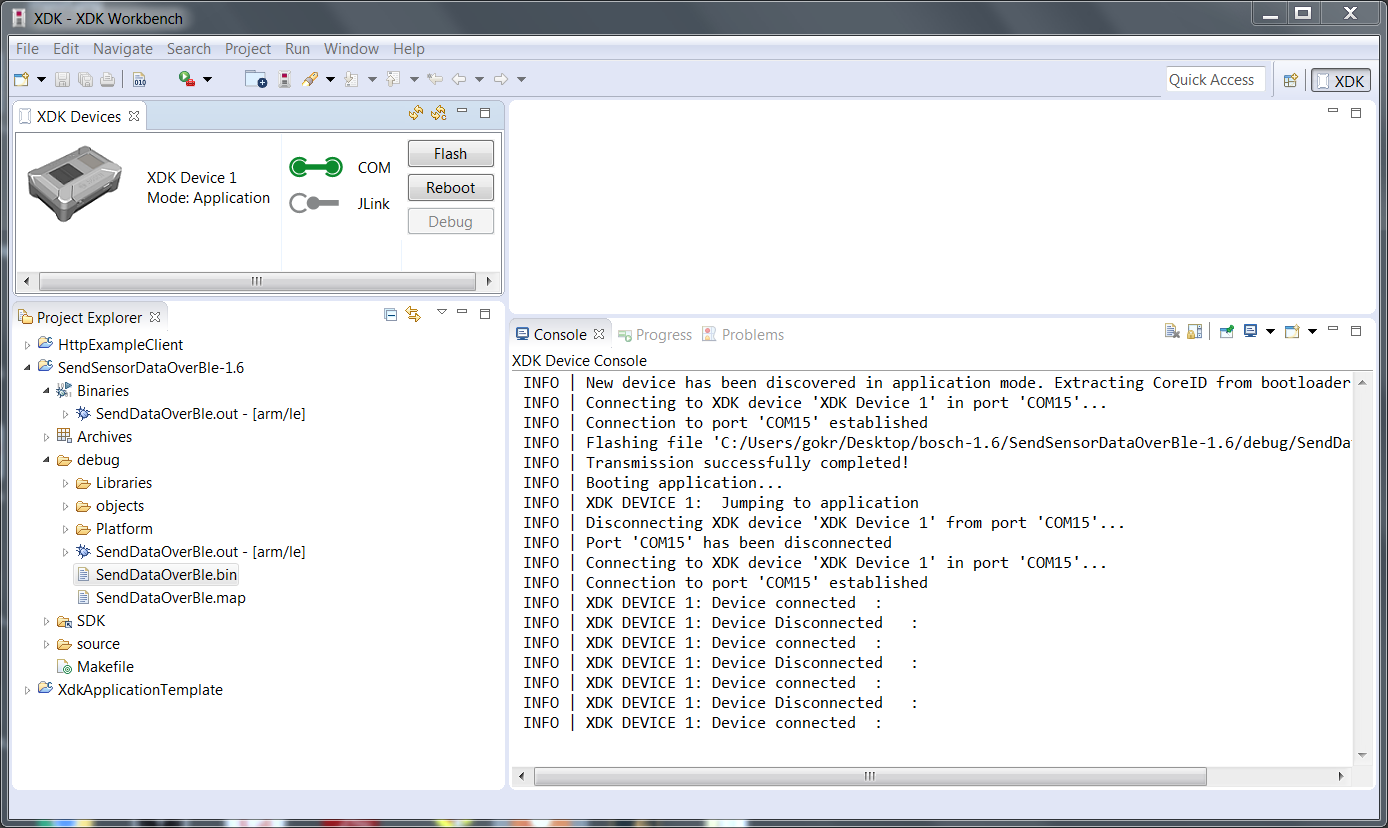Click the New wizard toolbar icon
This screenshot has height=828, width=1388.
click(x=22, y=79)
